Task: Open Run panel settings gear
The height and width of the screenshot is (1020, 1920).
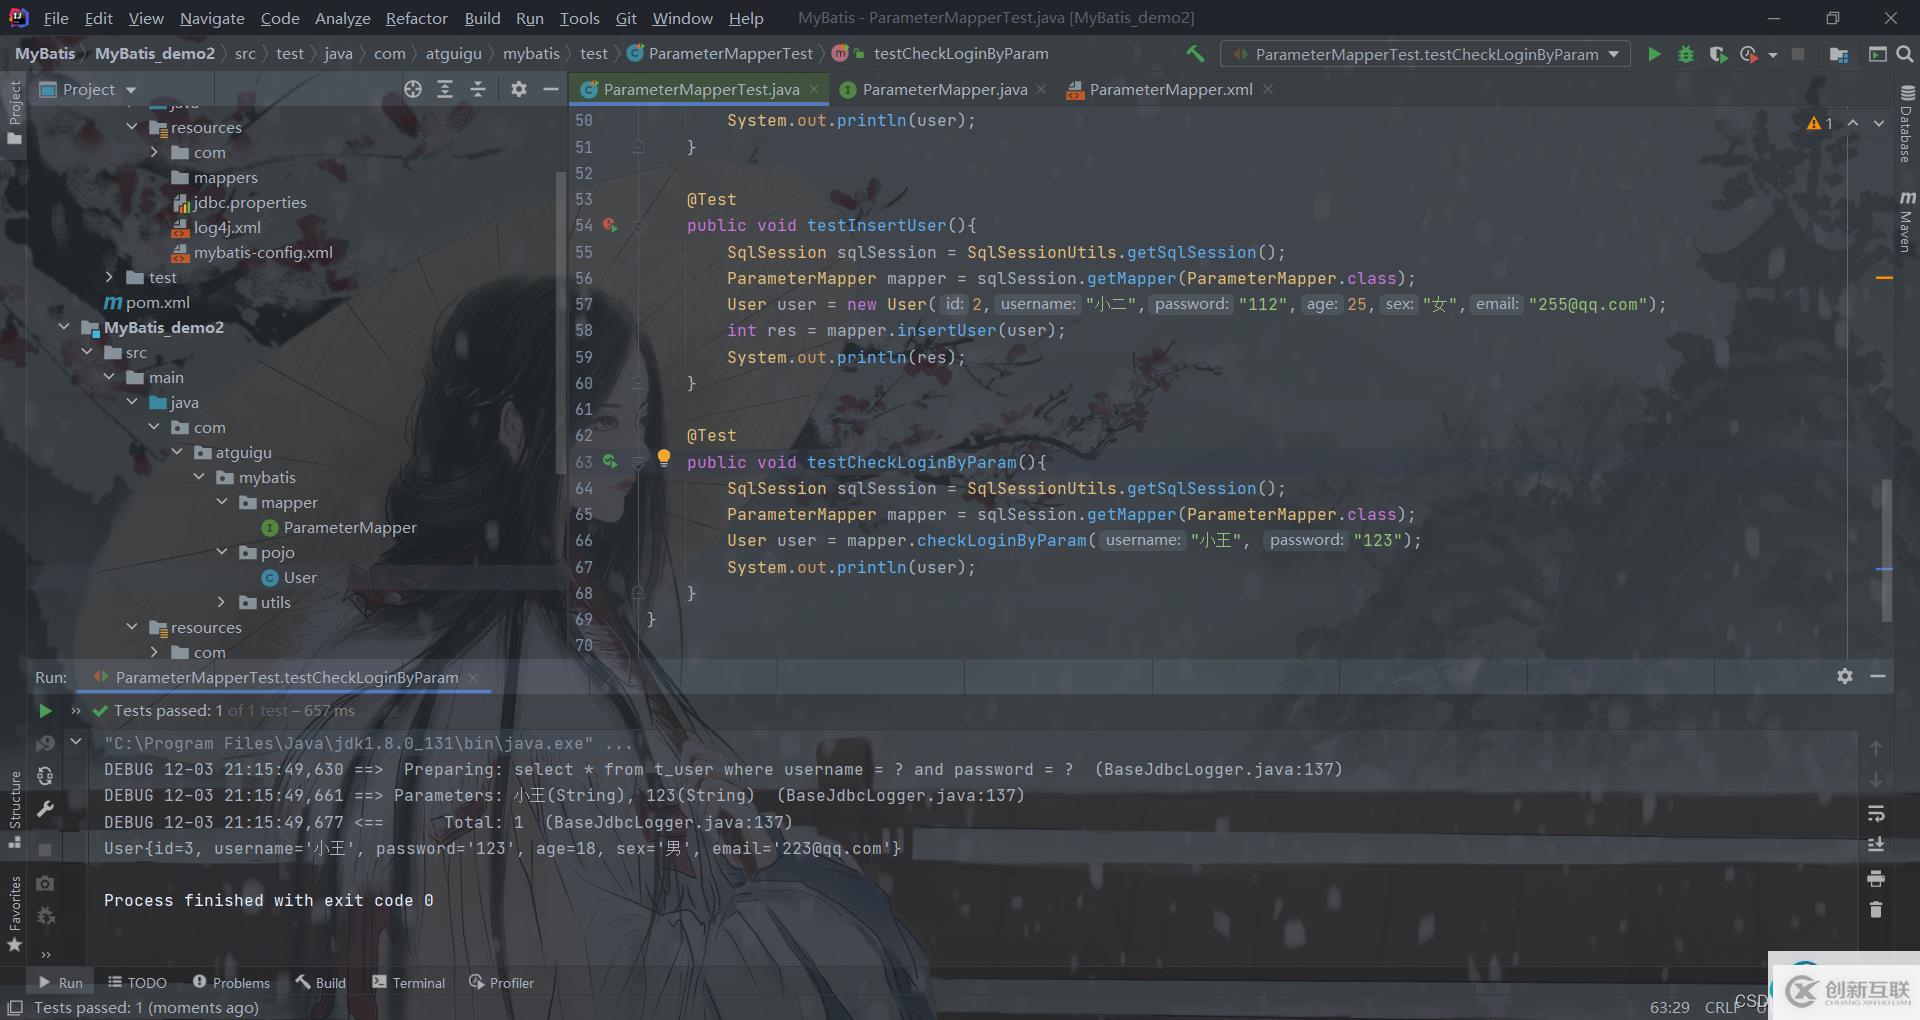Action: (1845, 676)
